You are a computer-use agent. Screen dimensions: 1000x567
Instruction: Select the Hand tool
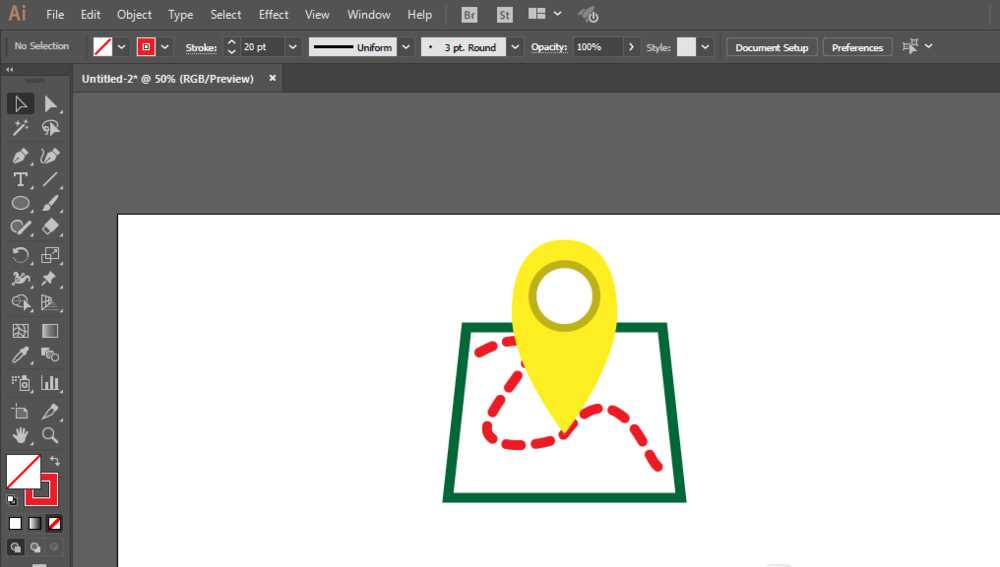pyautogui.click(x=20, y=436)
